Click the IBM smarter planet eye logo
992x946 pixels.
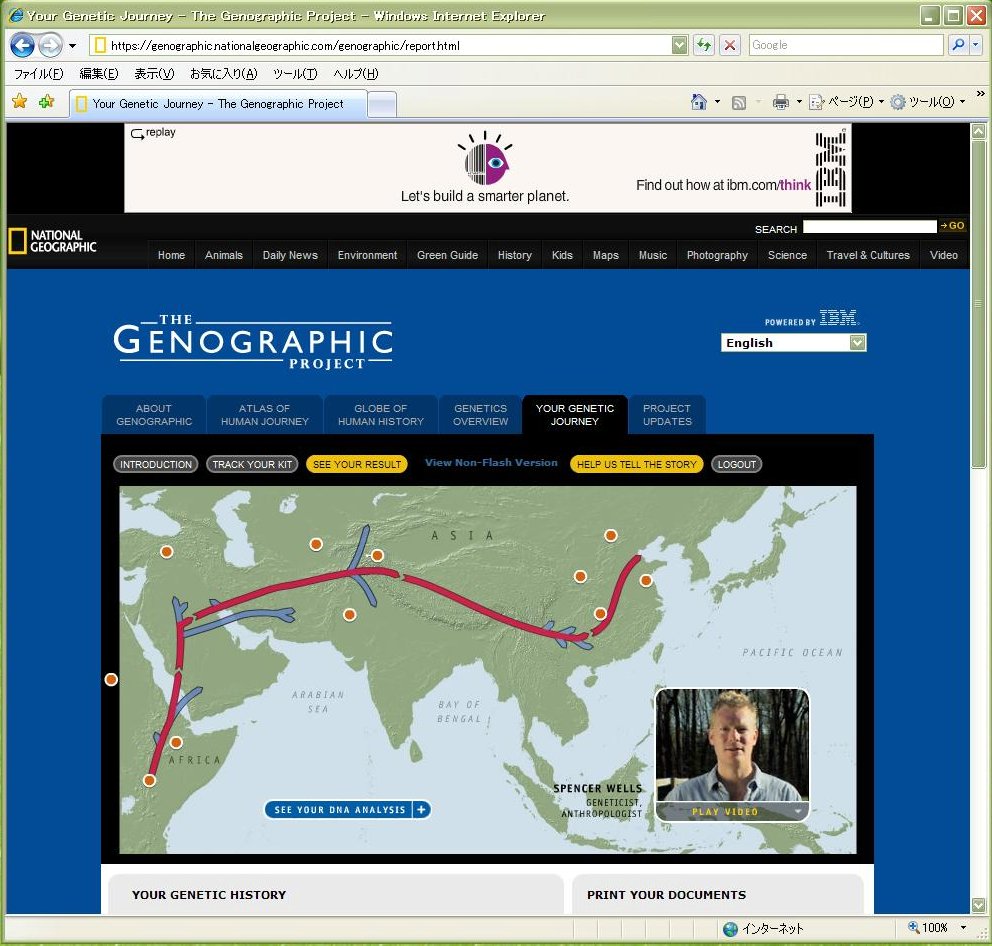click(x=486, y=159)
